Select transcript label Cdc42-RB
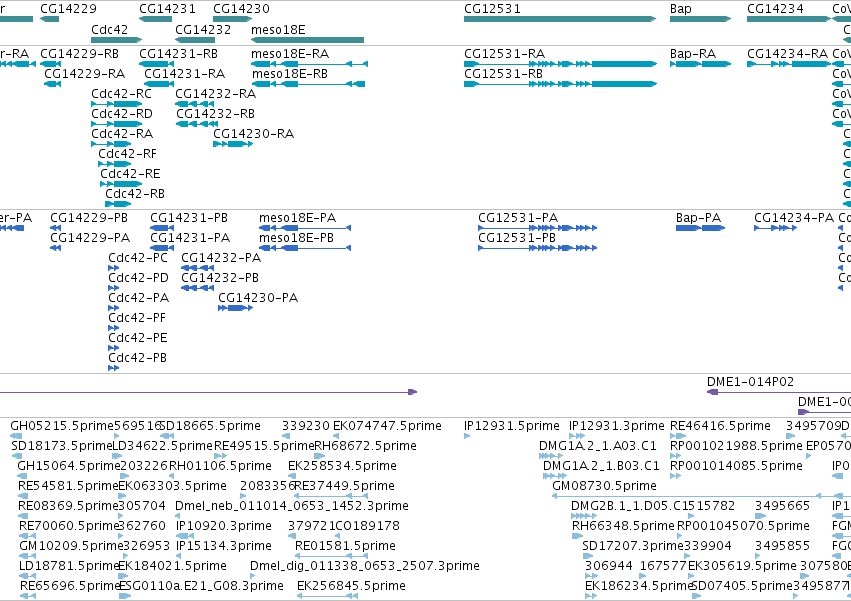Screen dimensions: 851x601 [x=135, y=194]
